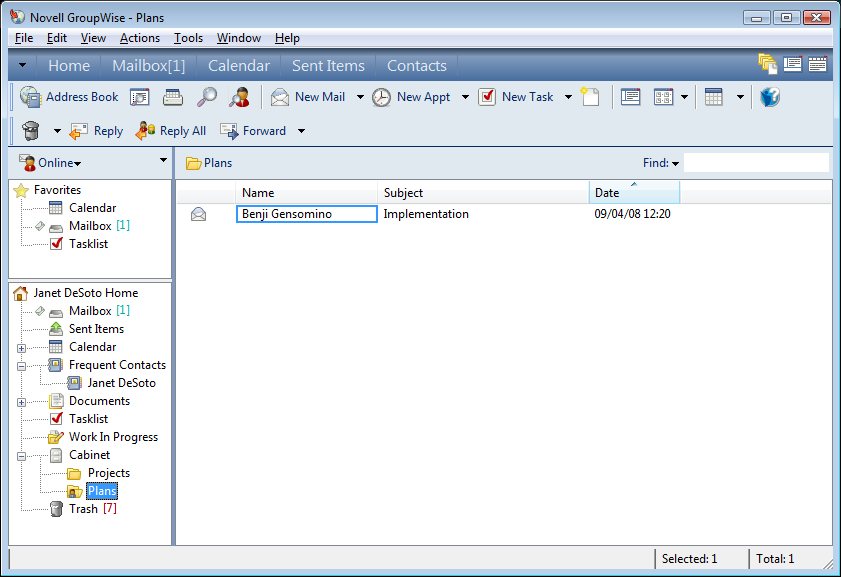Click the stacked folders icon on nav bar
Screen dimensions: 841x577
click(768, 64)
